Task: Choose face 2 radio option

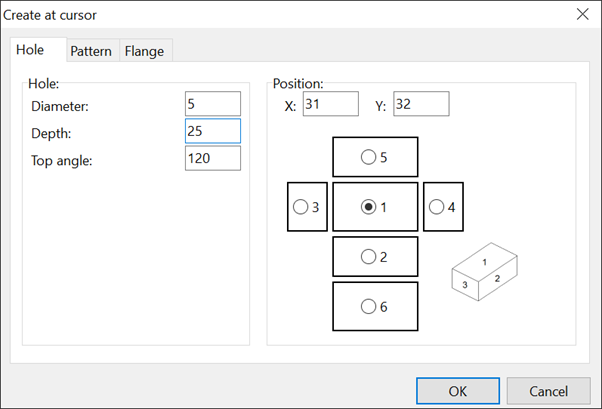Action: [374, 257]
